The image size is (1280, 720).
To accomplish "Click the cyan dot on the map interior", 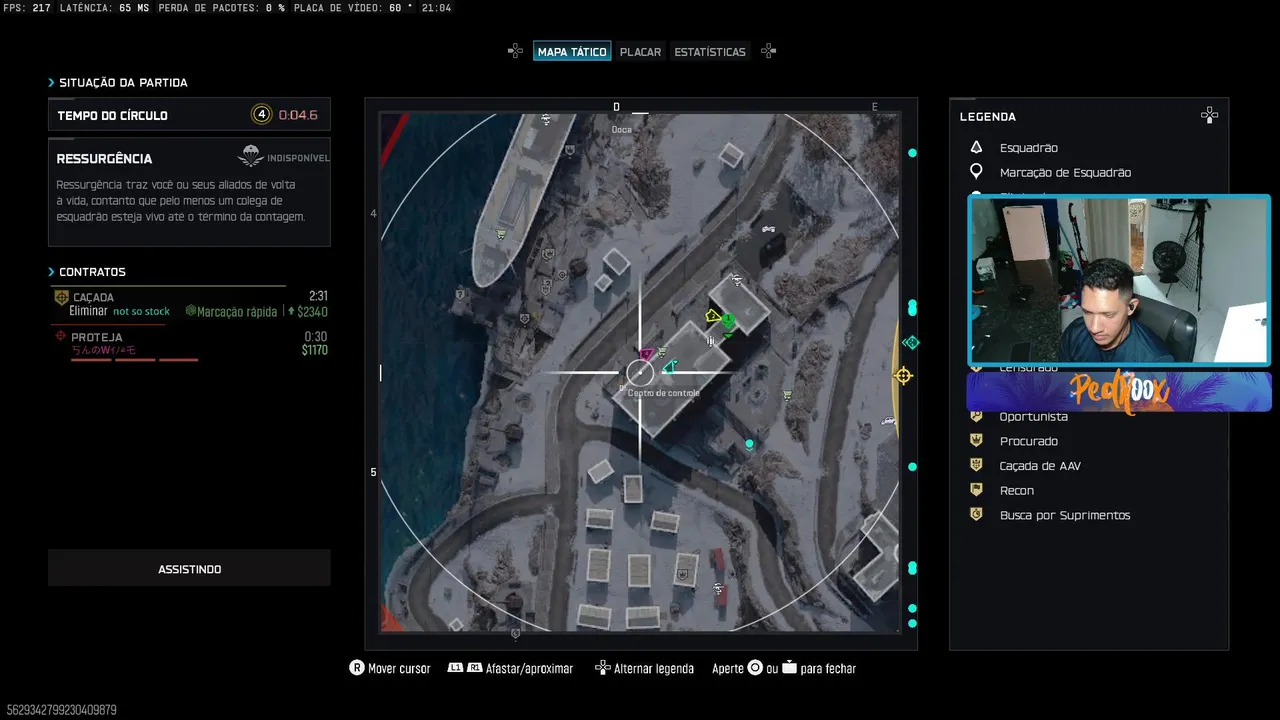I will coord(749,443).
